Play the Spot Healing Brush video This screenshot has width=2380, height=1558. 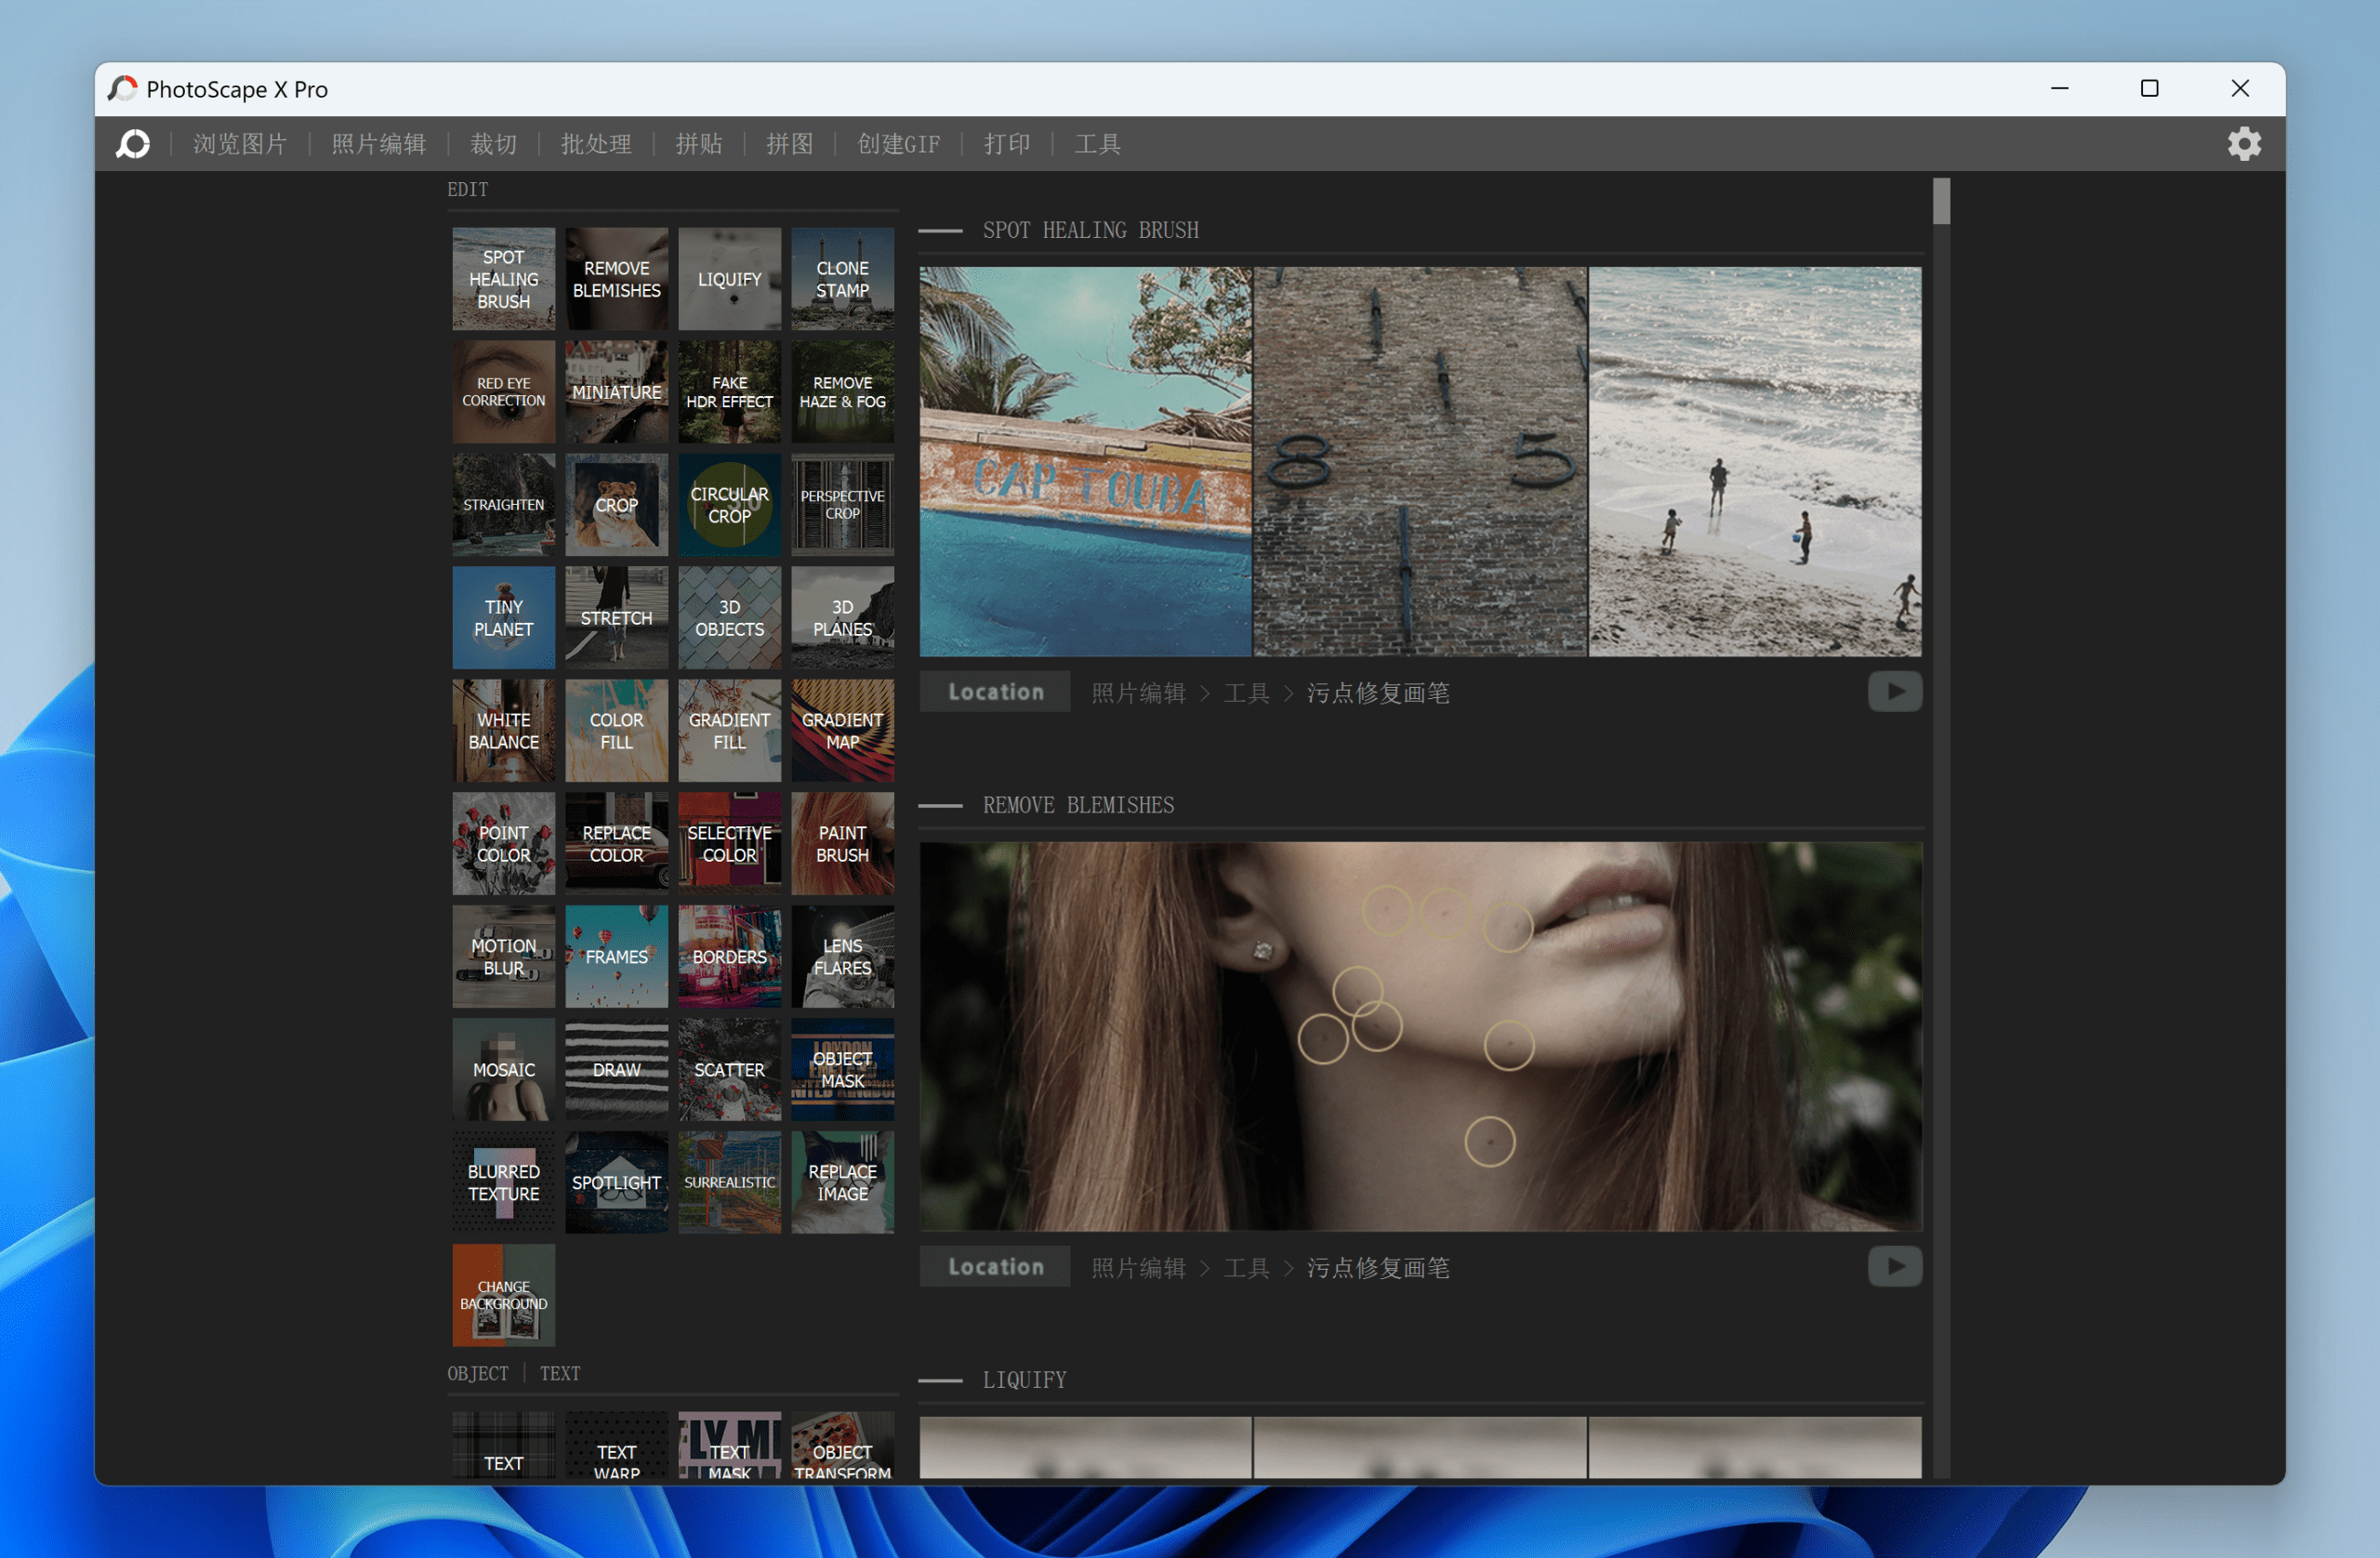click(x=1894, y=692)
